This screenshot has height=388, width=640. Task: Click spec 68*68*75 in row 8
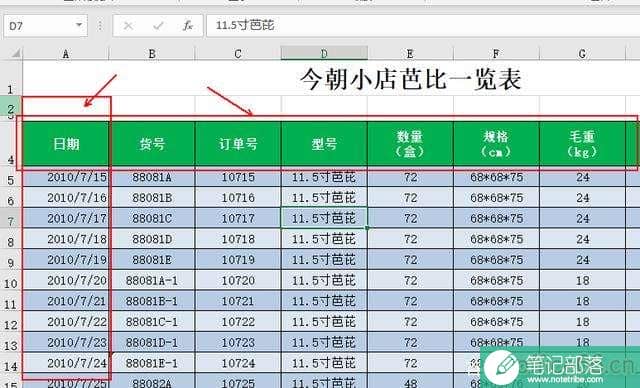pos(496,239)
